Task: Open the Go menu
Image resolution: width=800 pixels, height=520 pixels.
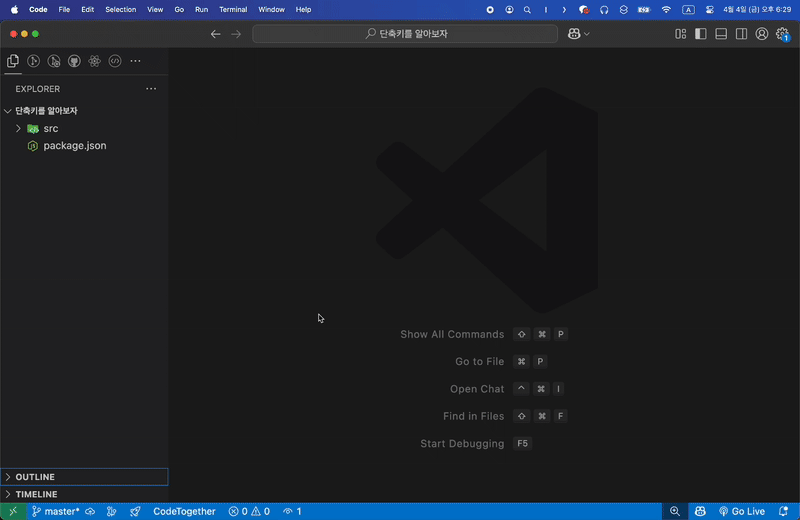Action: coord(179,10)
